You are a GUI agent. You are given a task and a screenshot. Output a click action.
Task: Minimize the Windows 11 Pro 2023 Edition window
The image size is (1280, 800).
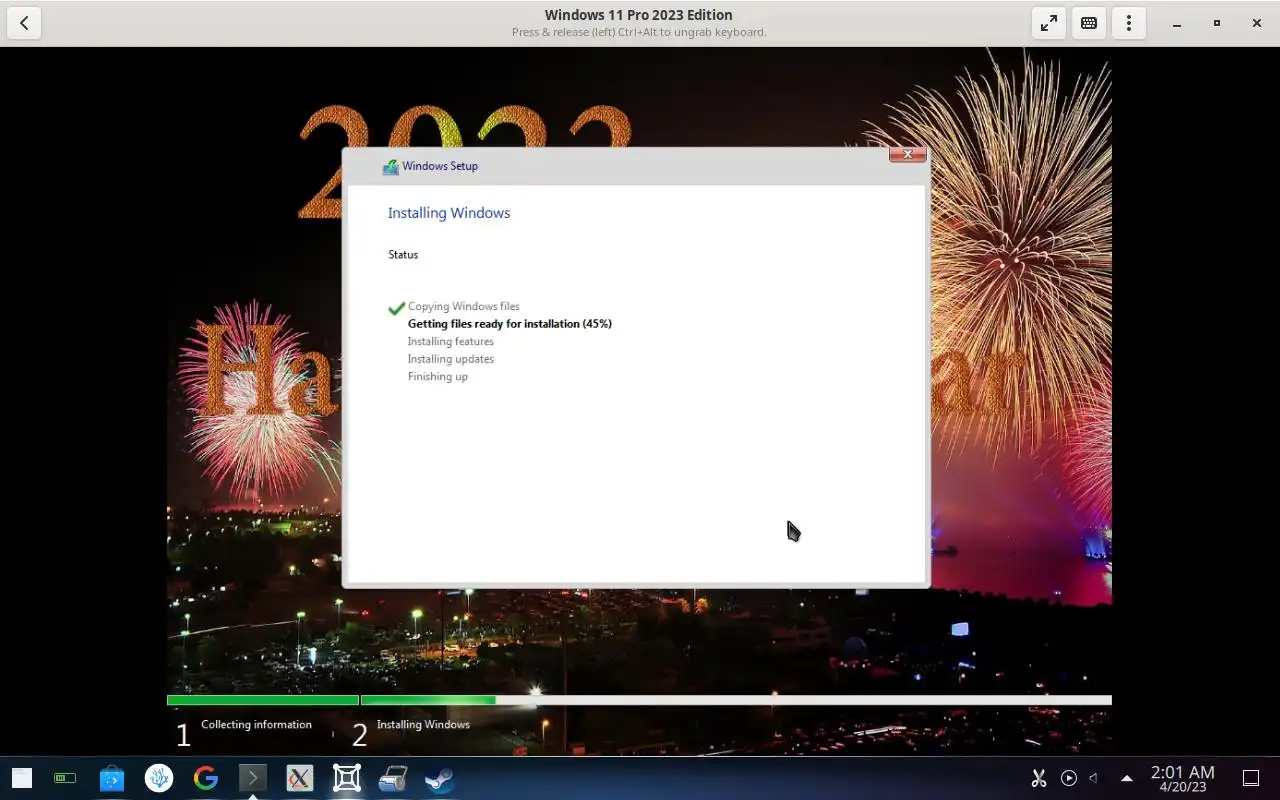1177,23
